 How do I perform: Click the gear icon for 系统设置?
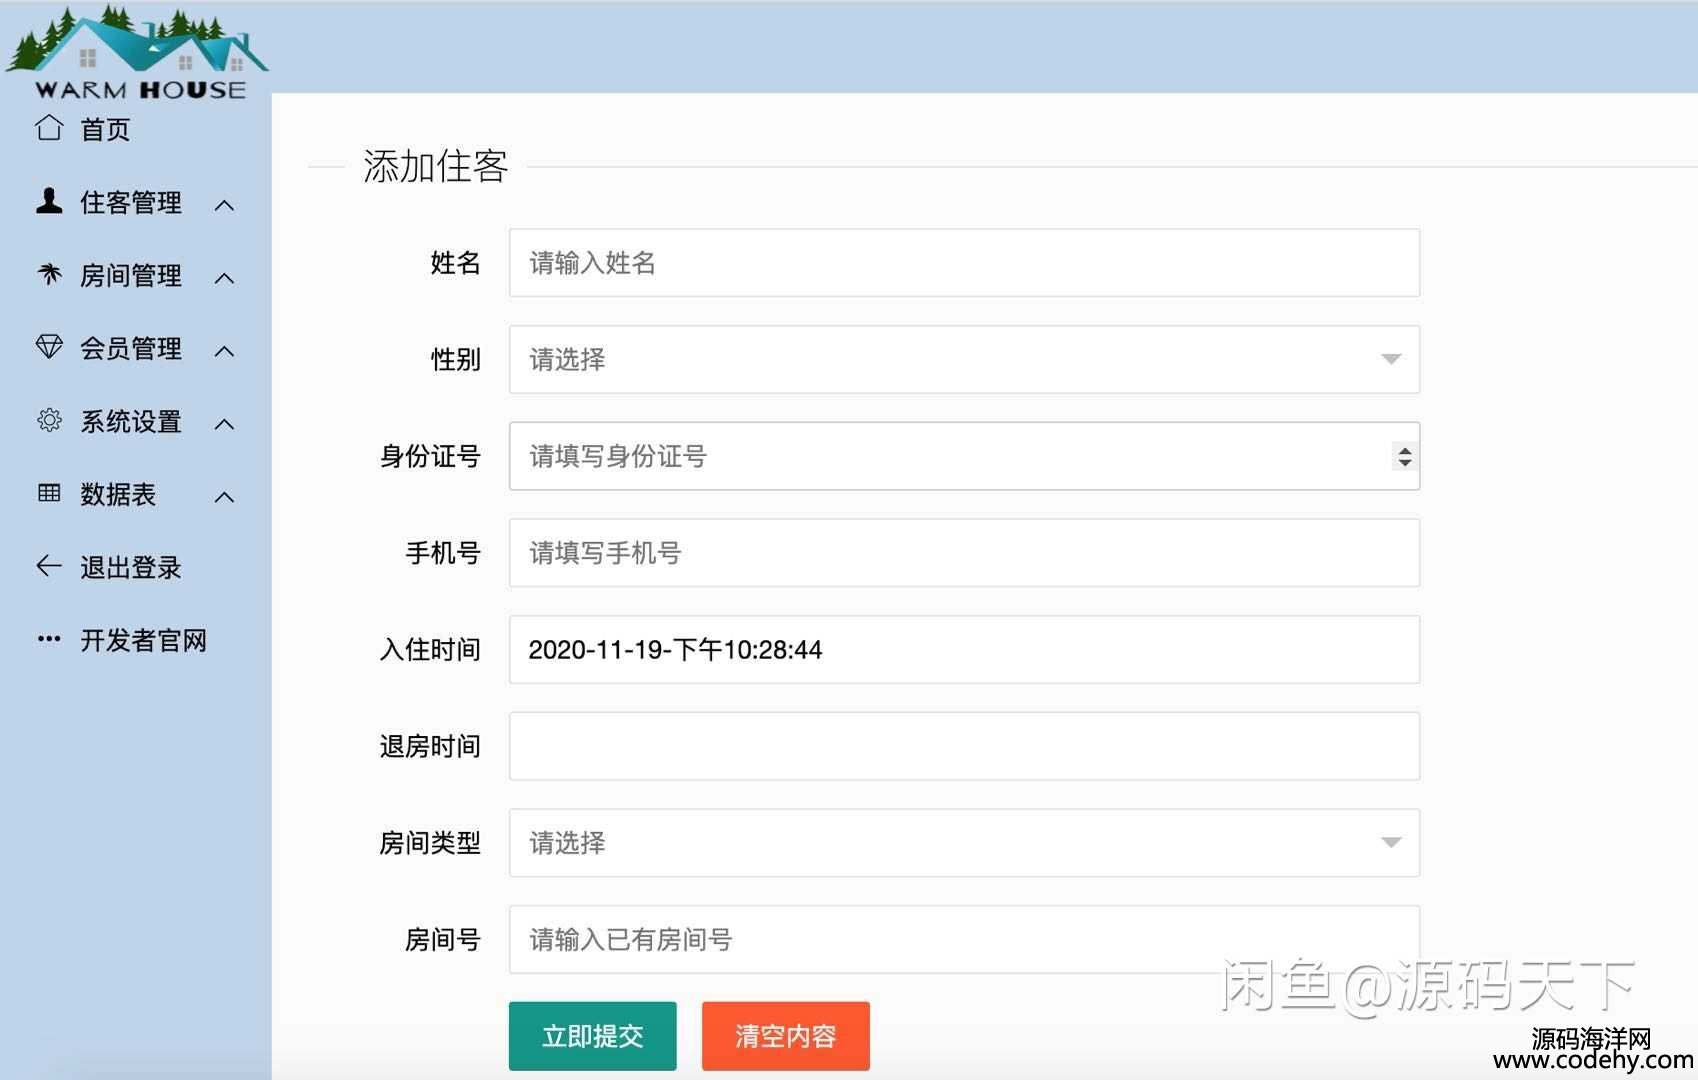click(x=49, y=420)
